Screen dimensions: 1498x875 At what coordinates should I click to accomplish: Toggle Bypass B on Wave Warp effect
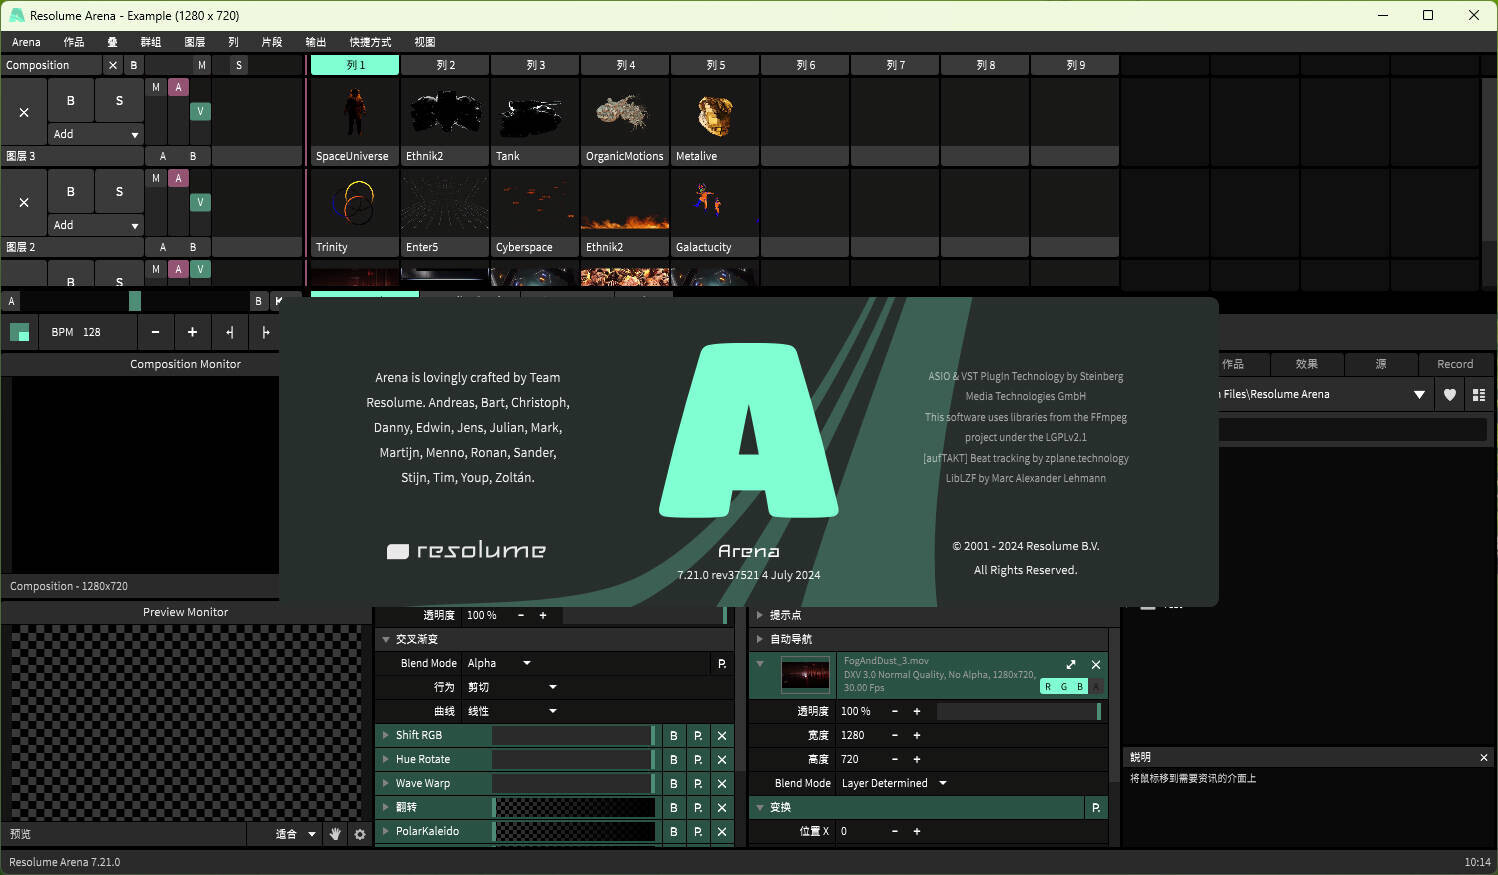click(x=674, y=783)
